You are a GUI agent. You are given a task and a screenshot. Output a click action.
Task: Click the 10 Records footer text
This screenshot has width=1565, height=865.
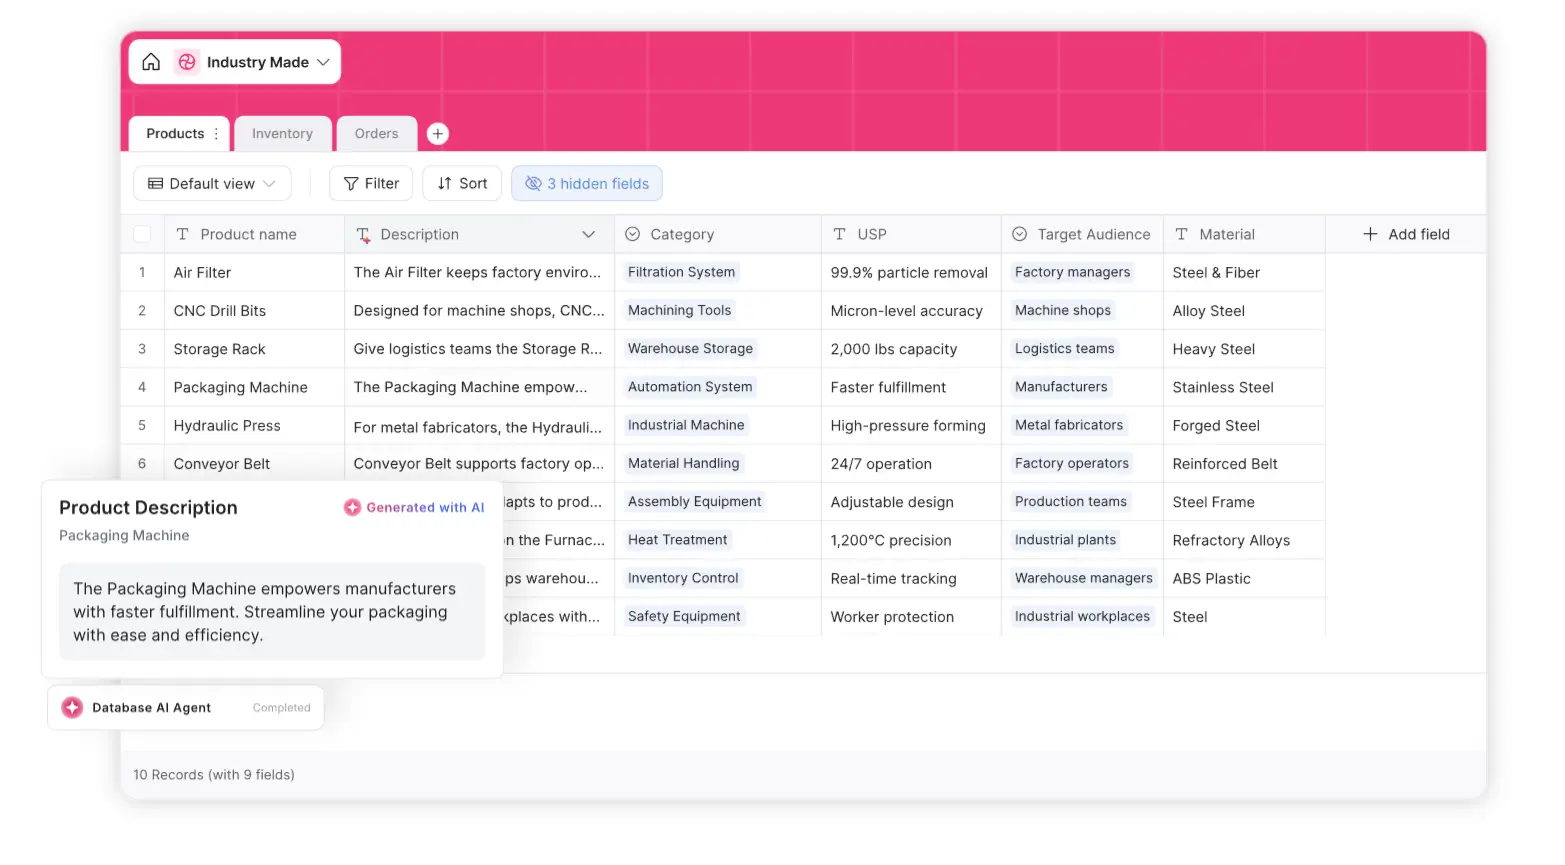214,775
